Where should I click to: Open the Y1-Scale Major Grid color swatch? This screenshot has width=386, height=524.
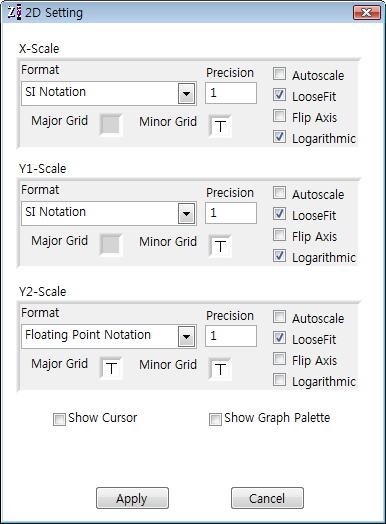tap(111, 245)
